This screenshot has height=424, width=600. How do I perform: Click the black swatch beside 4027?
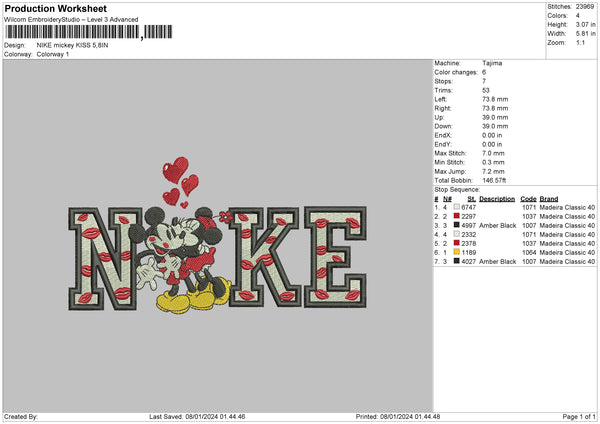coord(457,261)
